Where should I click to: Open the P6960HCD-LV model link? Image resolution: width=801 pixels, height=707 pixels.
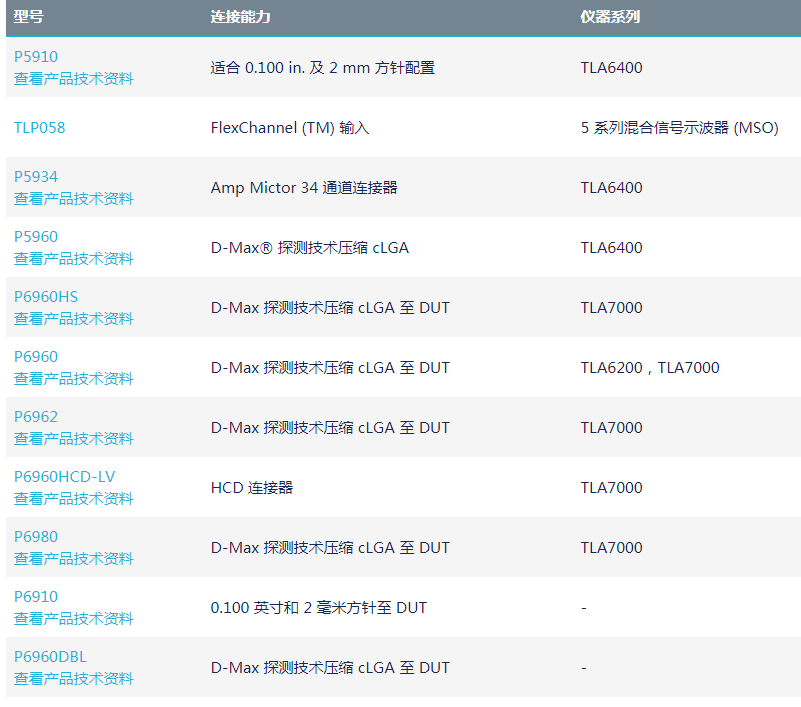pos(64,477)
